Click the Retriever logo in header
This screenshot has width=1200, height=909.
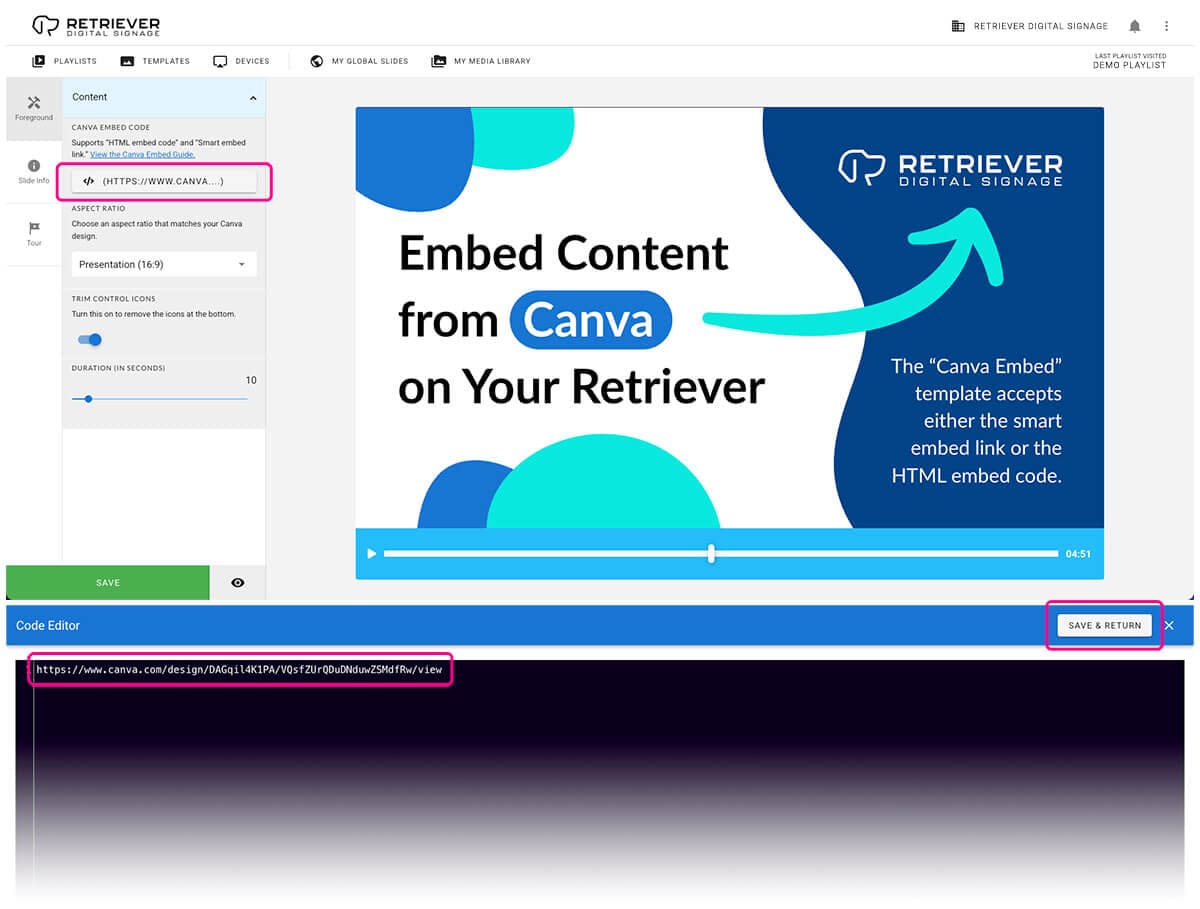tap(95, 26)
